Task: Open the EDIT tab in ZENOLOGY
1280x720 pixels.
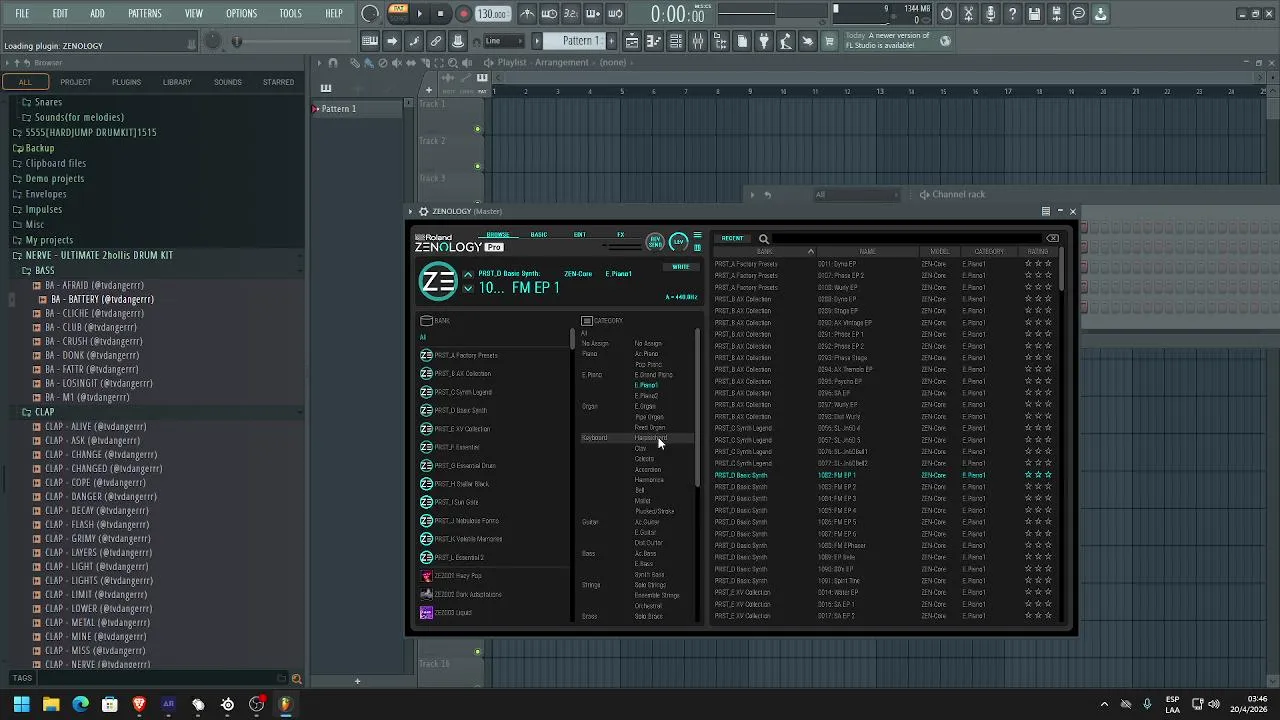Action: (580, 235)
